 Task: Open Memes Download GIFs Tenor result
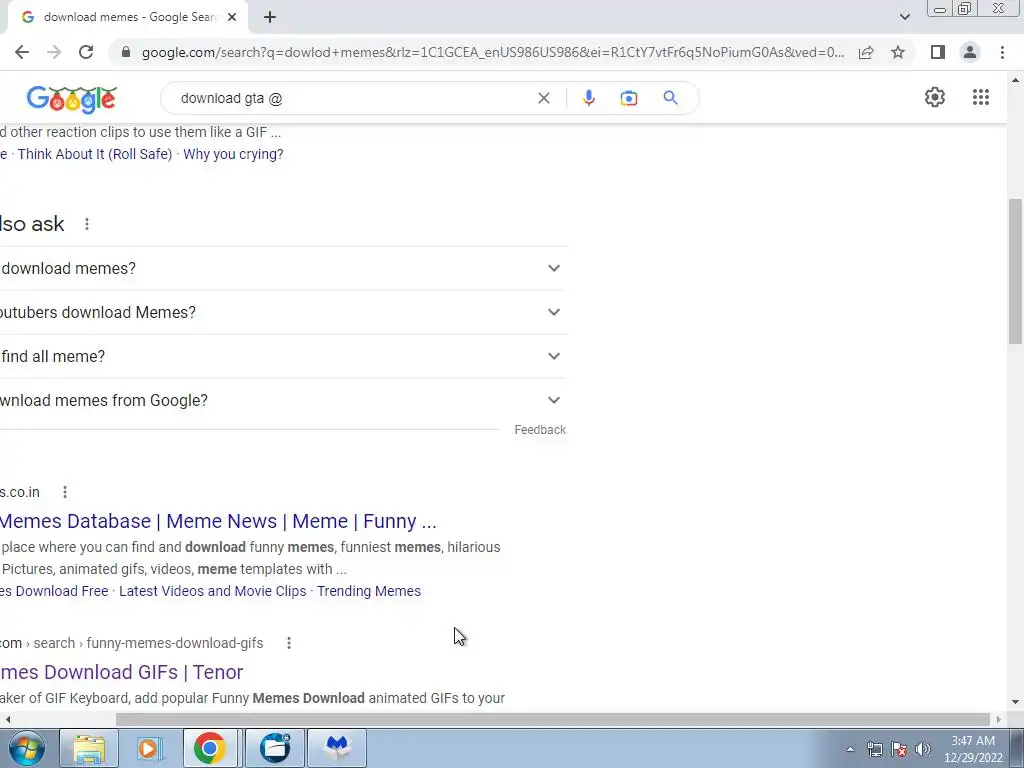[x=121, y=672]
